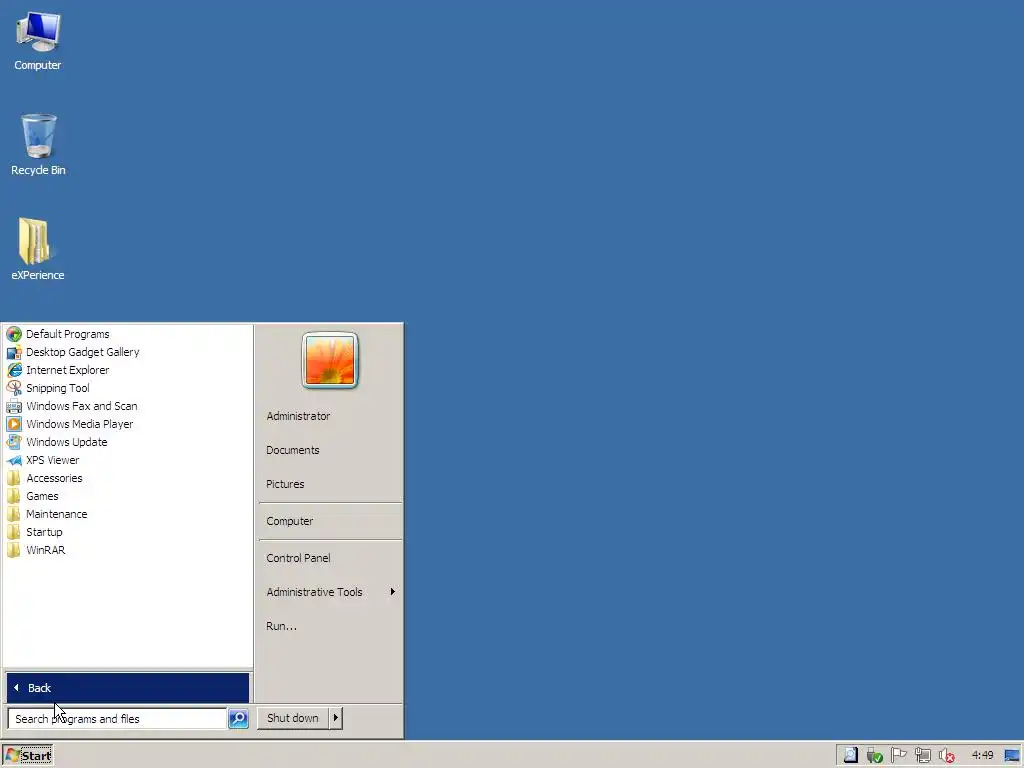Click the Show desktop icon beside clock
The height and width of the screenshot is (768, 1024).
pos(1012,756)
